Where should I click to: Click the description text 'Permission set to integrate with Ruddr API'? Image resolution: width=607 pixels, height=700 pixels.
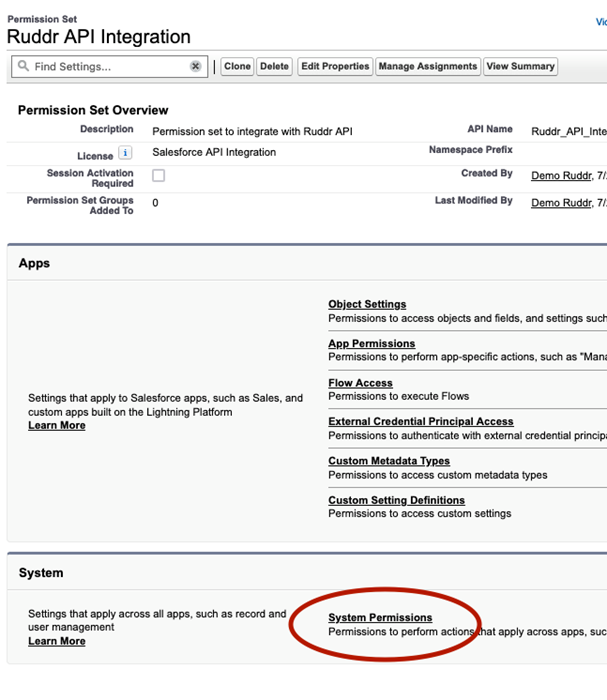click(252, 131)
